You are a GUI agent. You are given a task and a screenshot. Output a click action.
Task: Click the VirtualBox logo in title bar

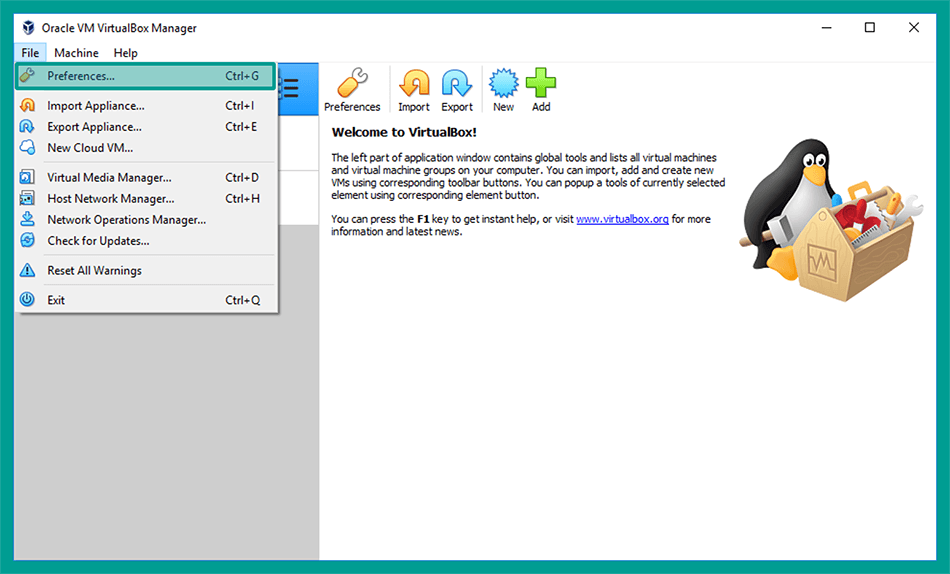[28, 27]
